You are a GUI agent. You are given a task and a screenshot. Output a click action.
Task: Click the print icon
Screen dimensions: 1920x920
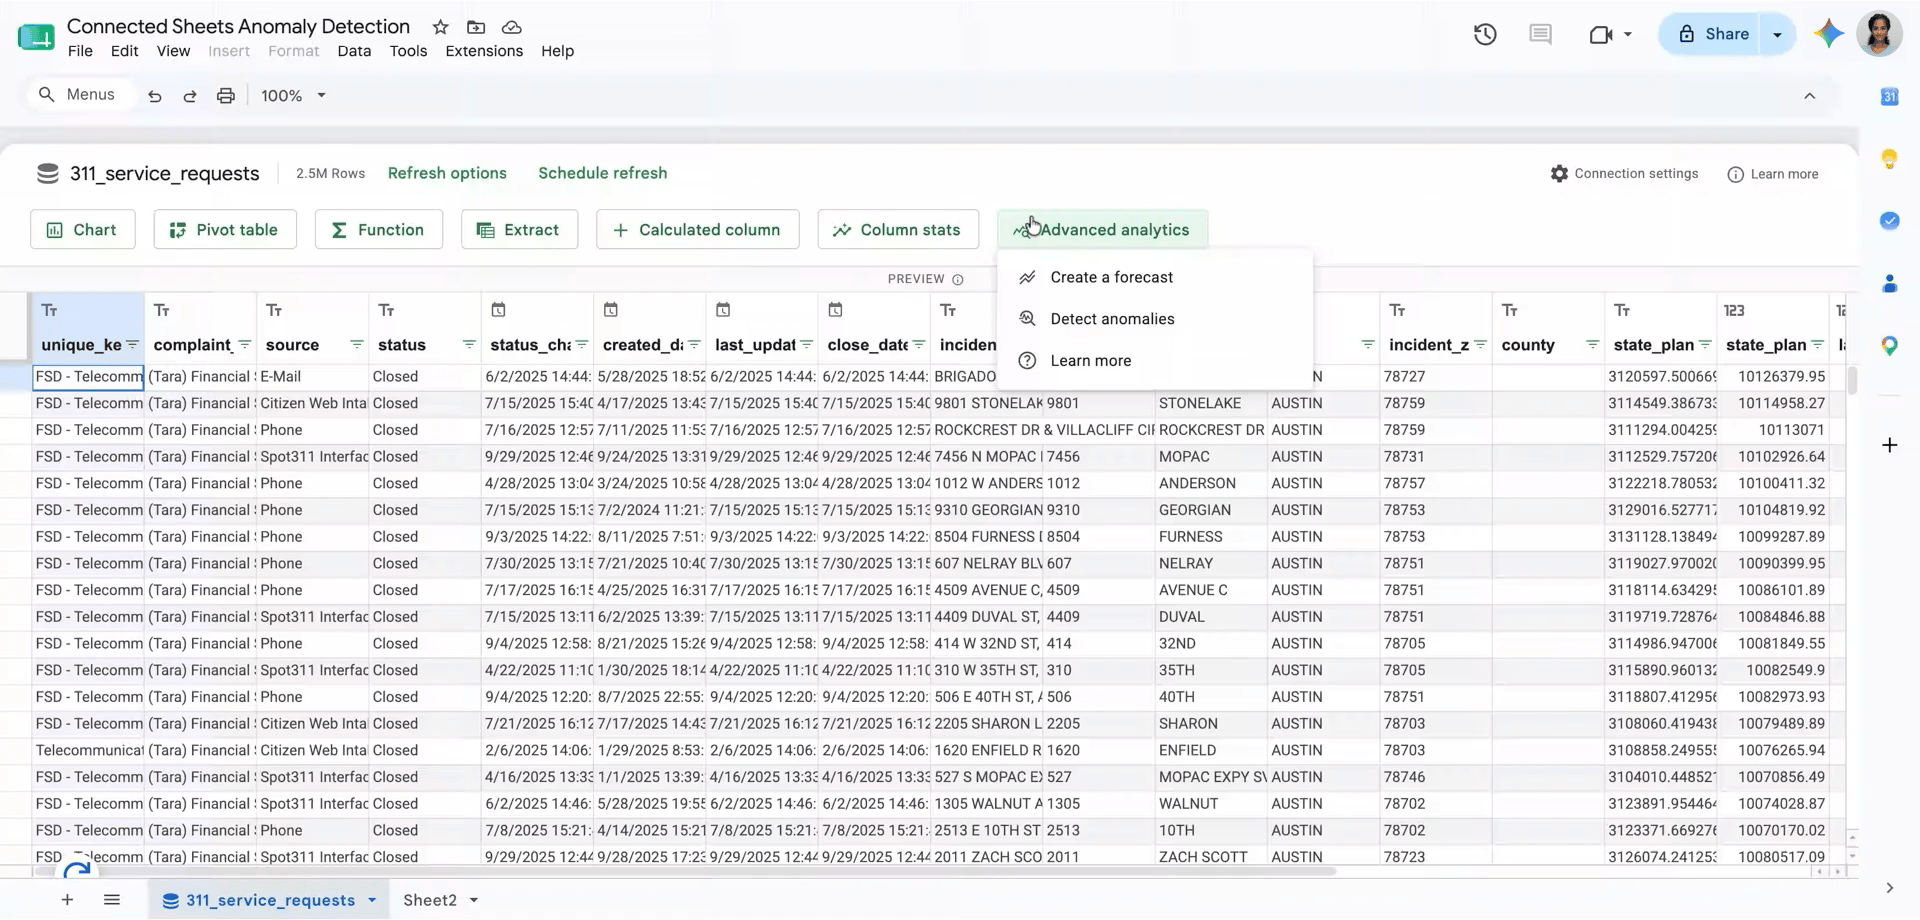tap(226, 96)
